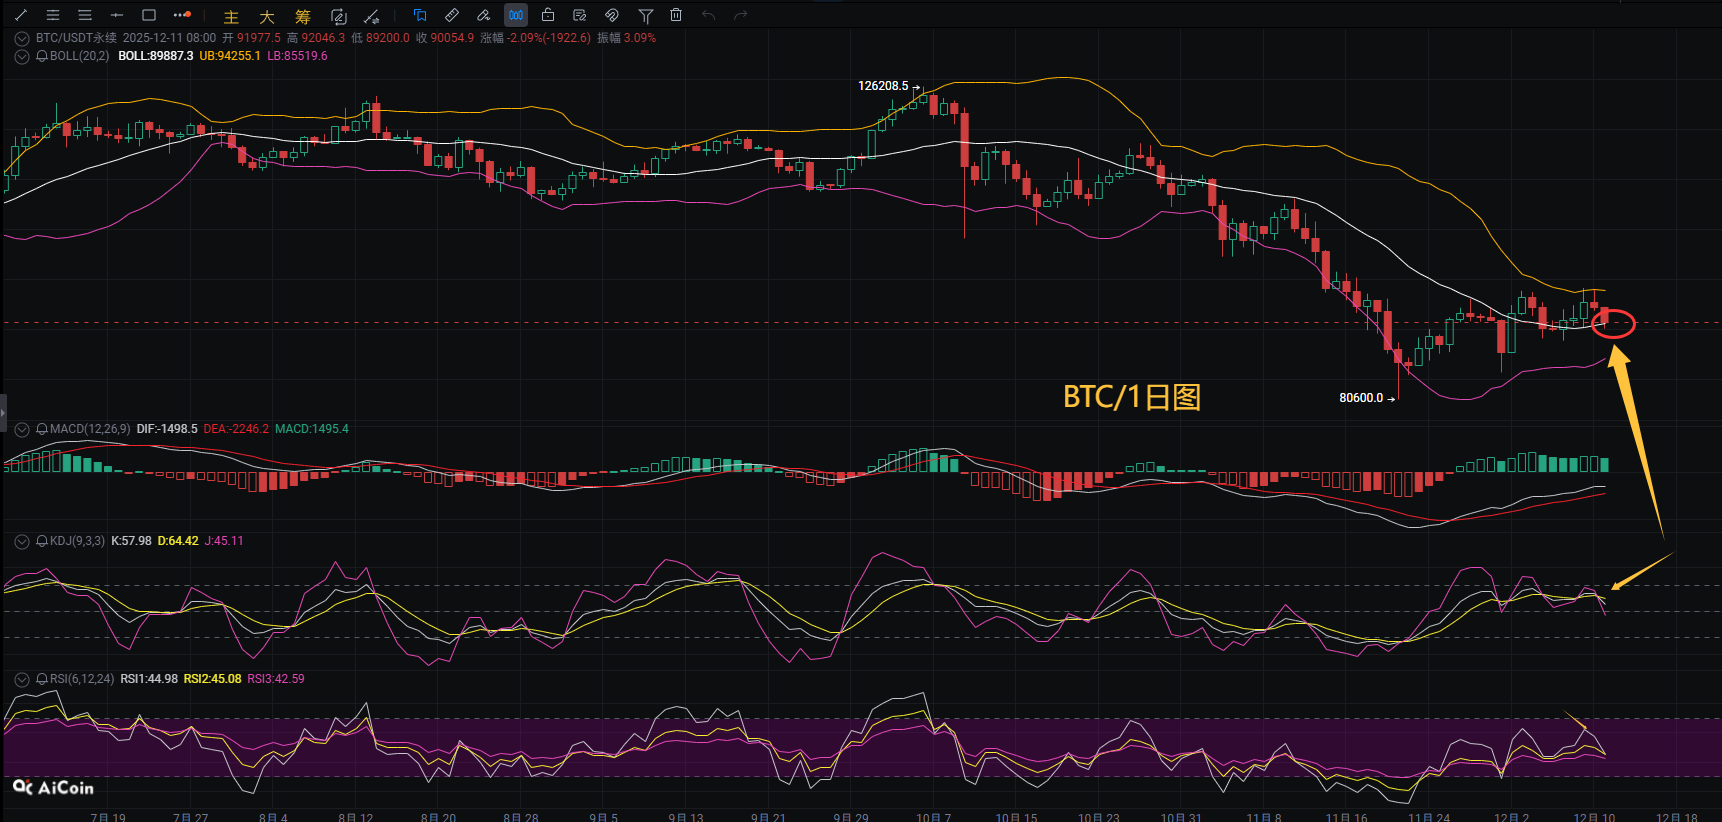1722x822 pixels.
Task: Click the 筹 chip distribution button
Action: 302,16
